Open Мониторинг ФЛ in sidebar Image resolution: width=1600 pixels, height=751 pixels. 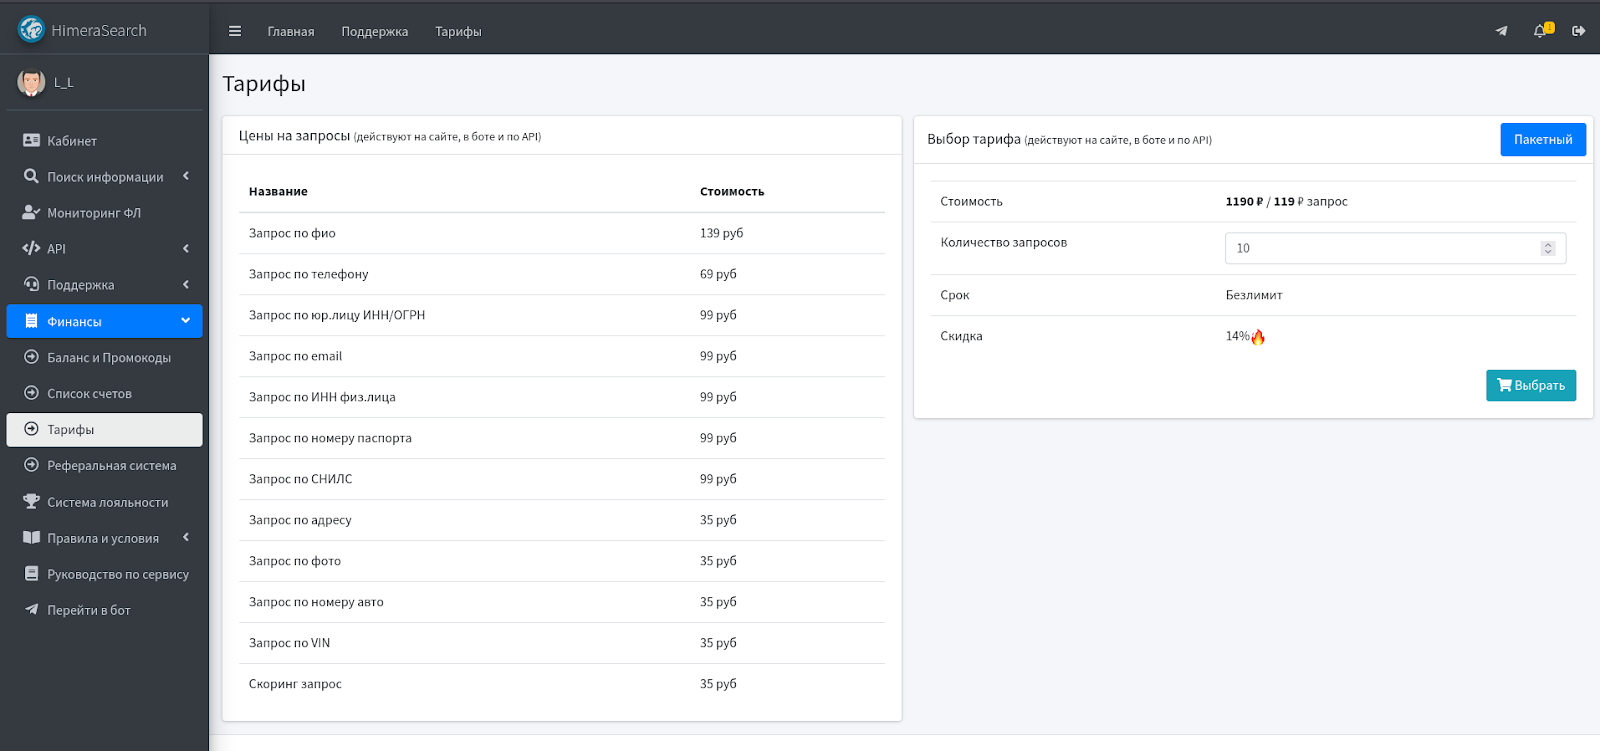(94, 213)
